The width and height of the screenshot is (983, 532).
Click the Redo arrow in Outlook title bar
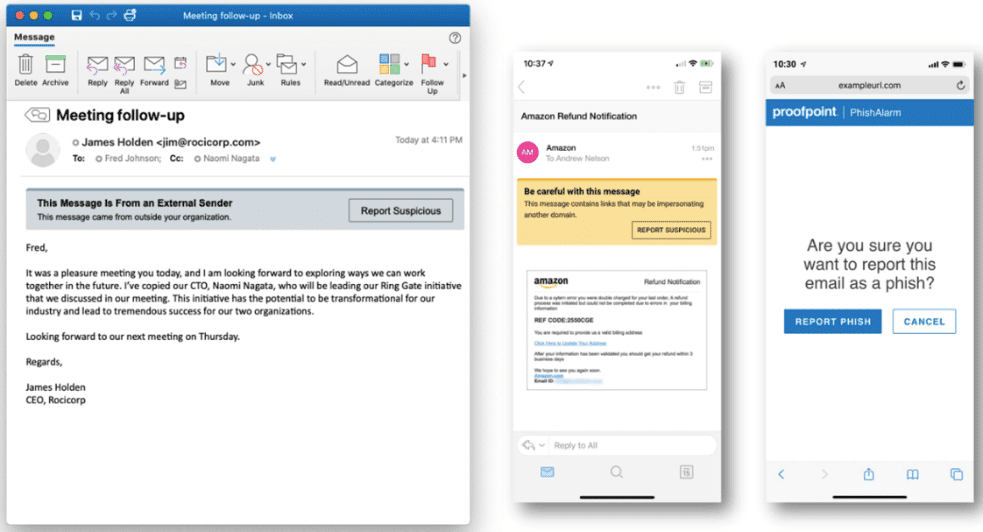tap(112, 15)
